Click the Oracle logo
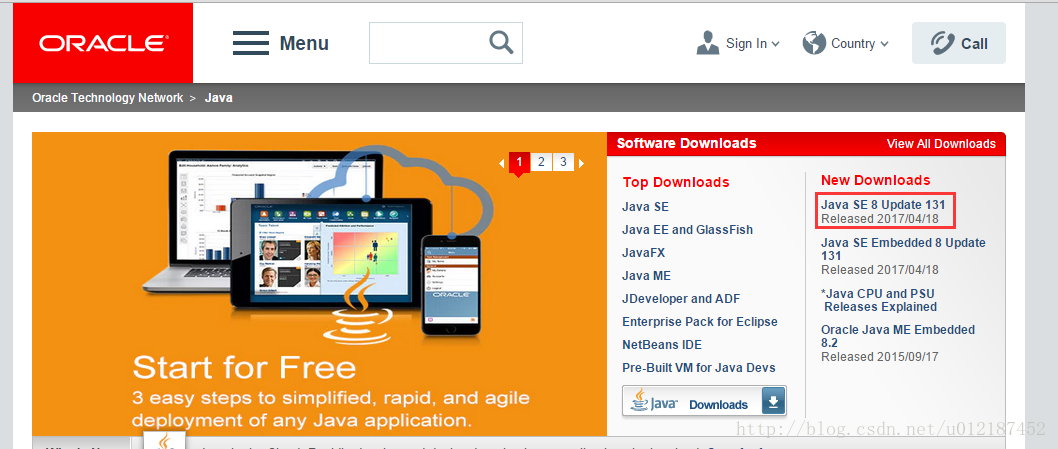 103,43
